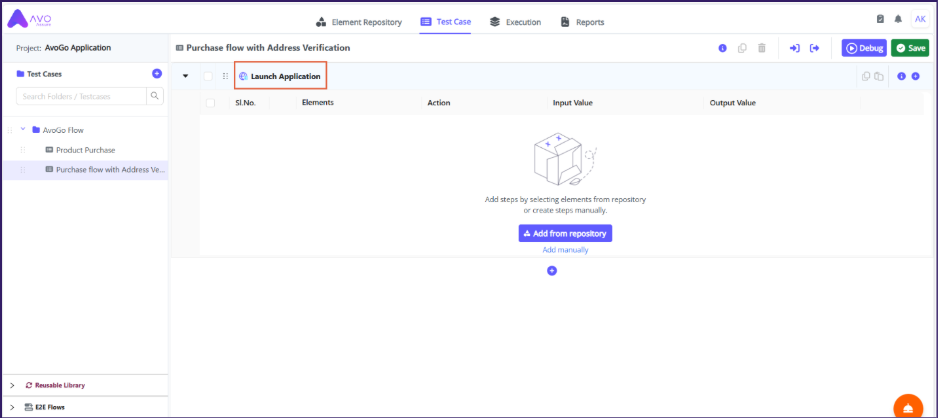Click the Add from repository button
This screenshot has height=418, width=939.
click(x=564, y=233)
